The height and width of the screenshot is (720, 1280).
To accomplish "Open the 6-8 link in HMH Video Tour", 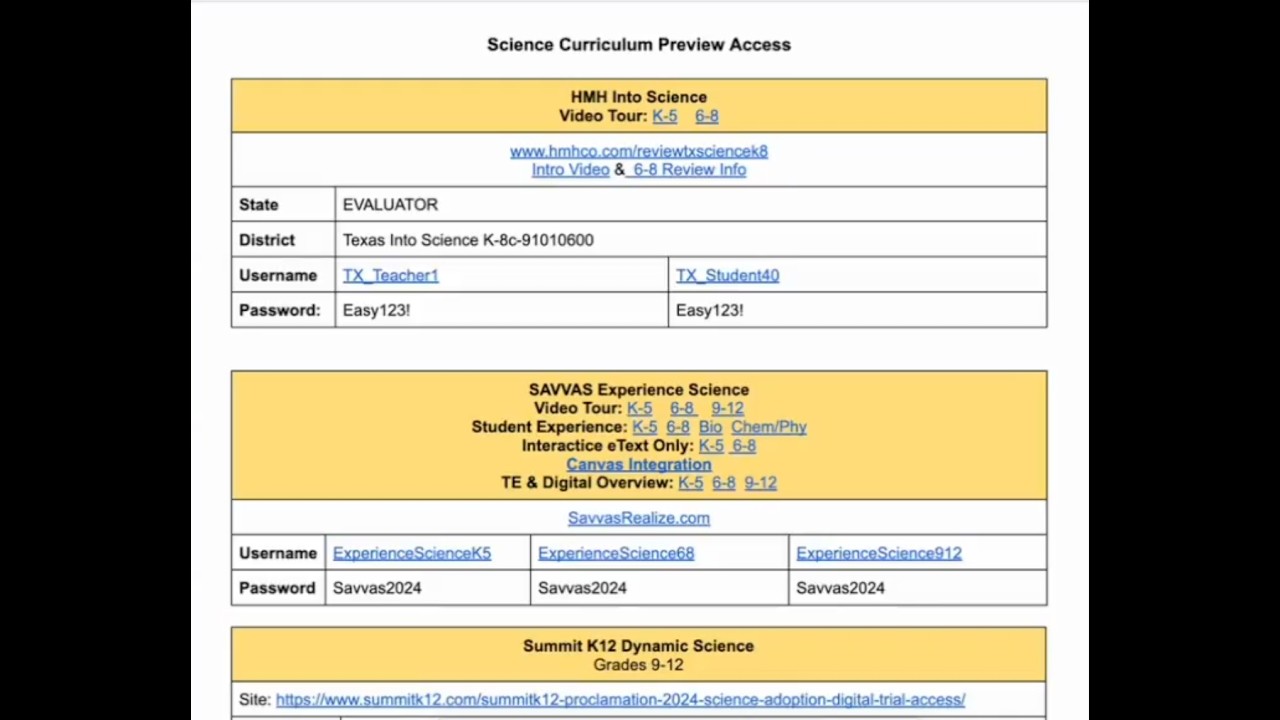I will 707,116.
